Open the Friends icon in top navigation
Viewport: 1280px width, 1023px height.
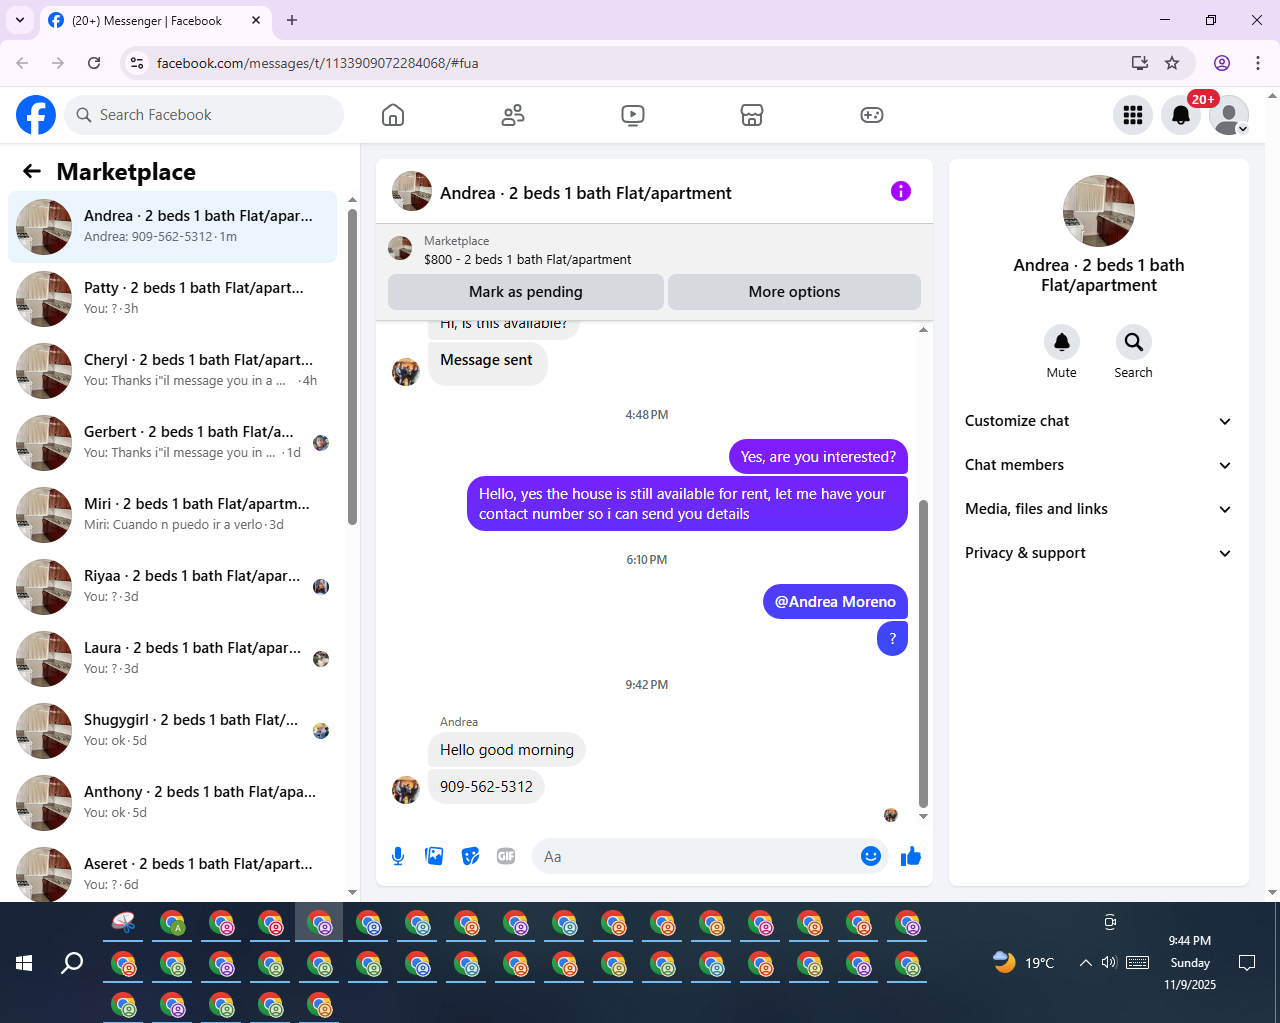(x=513, y=115)
